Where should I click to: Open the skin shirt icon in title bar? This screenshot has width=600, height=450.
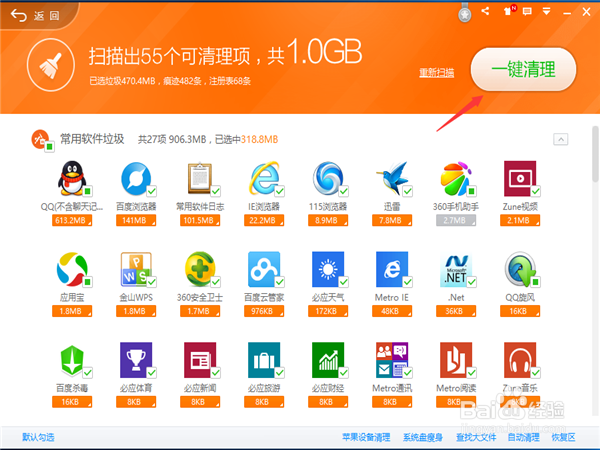[x=508, y=11]
